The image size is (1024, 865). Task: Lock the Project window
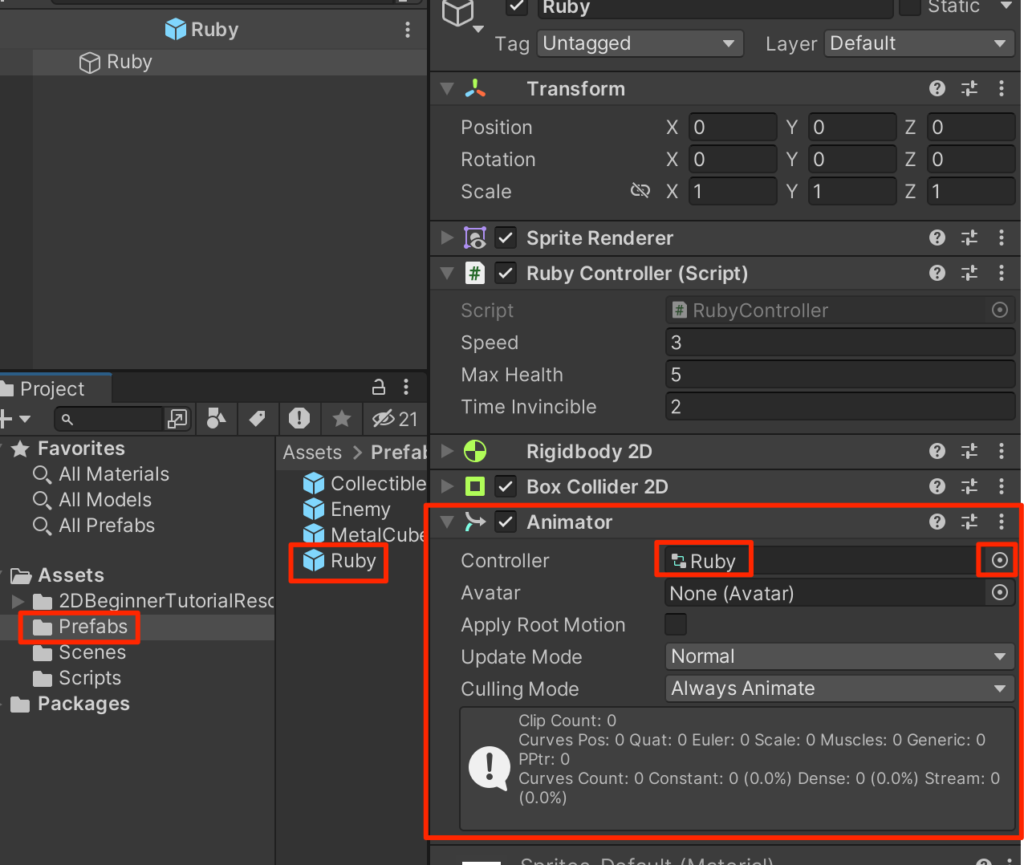[378, 387]
